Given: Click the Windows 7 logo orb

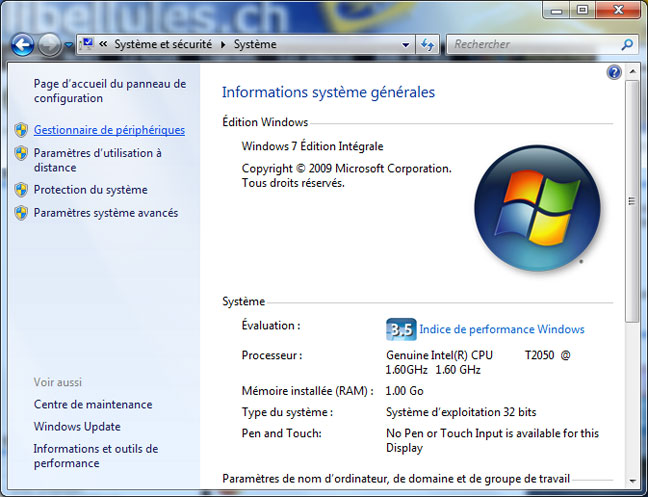Looking at the screenshot, I should [537, 208].
